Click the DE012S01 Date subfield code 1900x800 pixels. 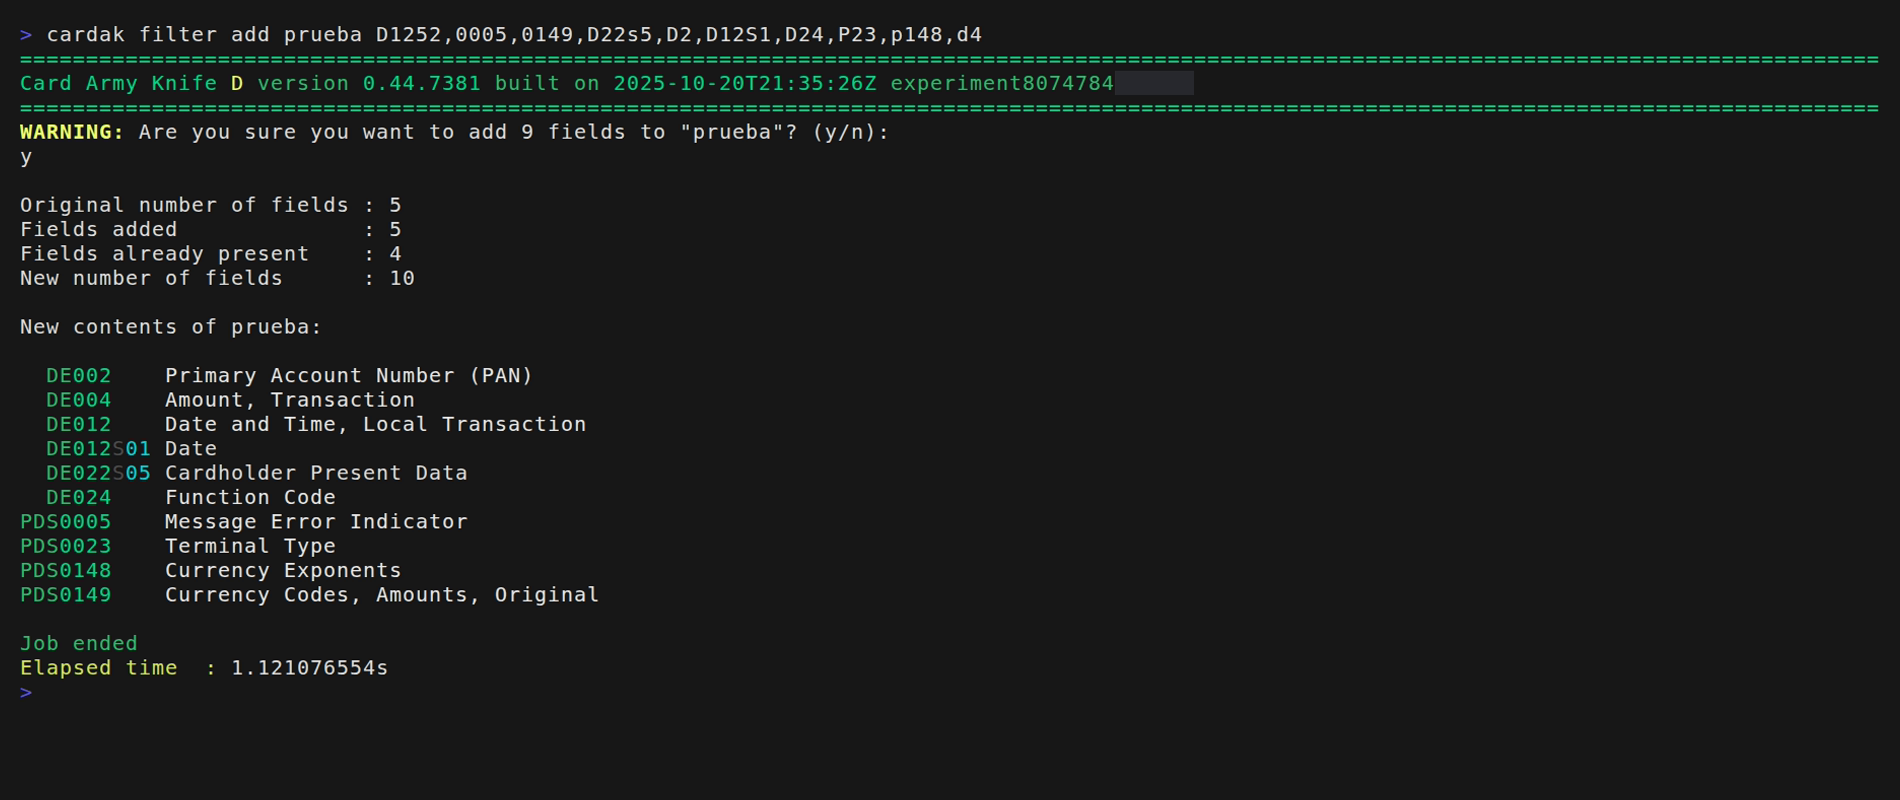(98, 449)
